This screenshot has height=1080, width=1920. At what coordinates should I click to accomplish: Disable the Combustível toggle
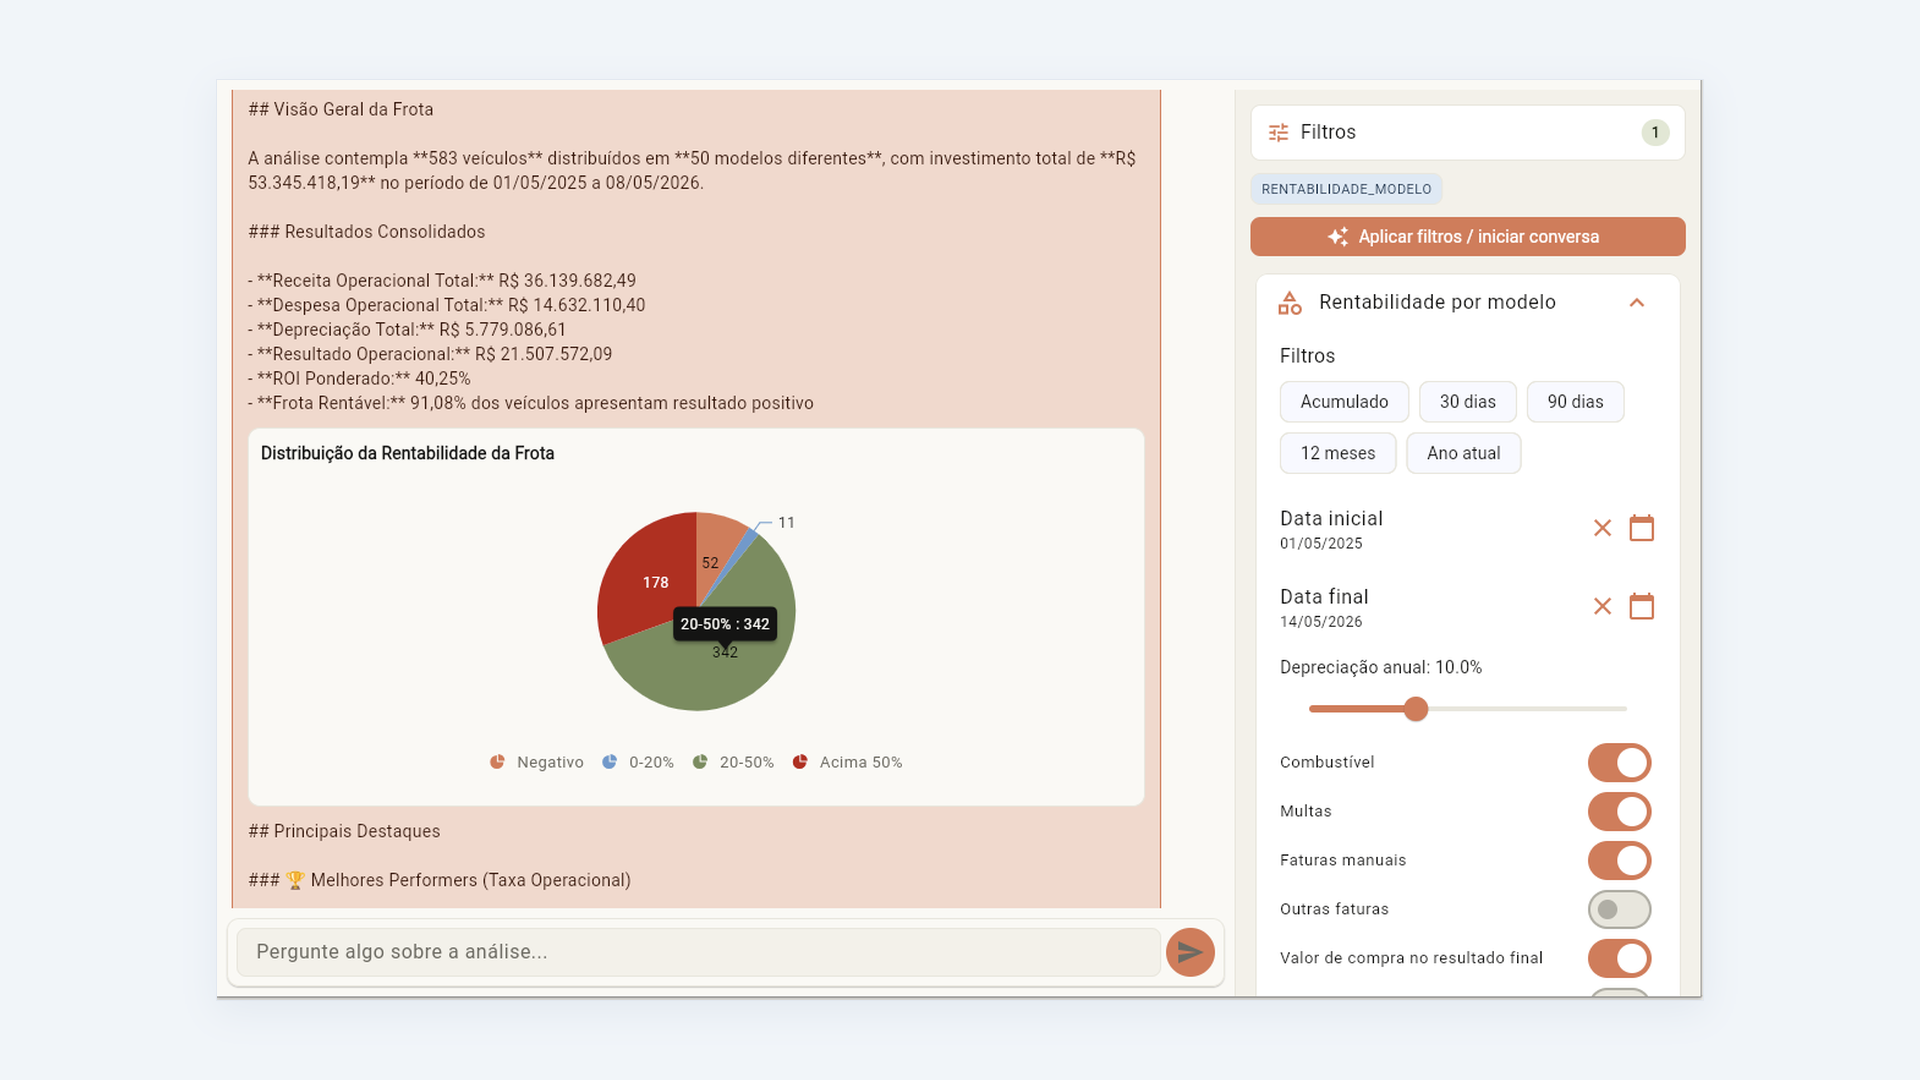(x=1619, y=762)
